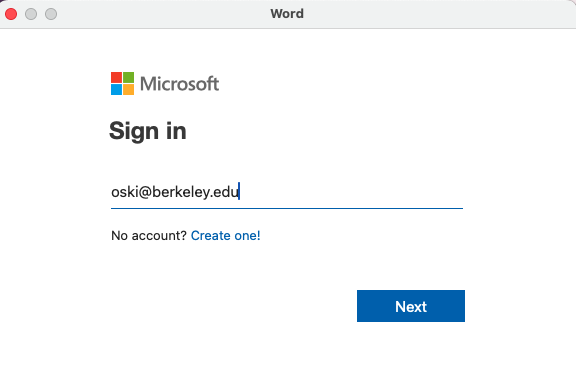576x383 pixels.
Task: Click on the oski@berkeley.edu email text
Action: (x=175, y=192)
